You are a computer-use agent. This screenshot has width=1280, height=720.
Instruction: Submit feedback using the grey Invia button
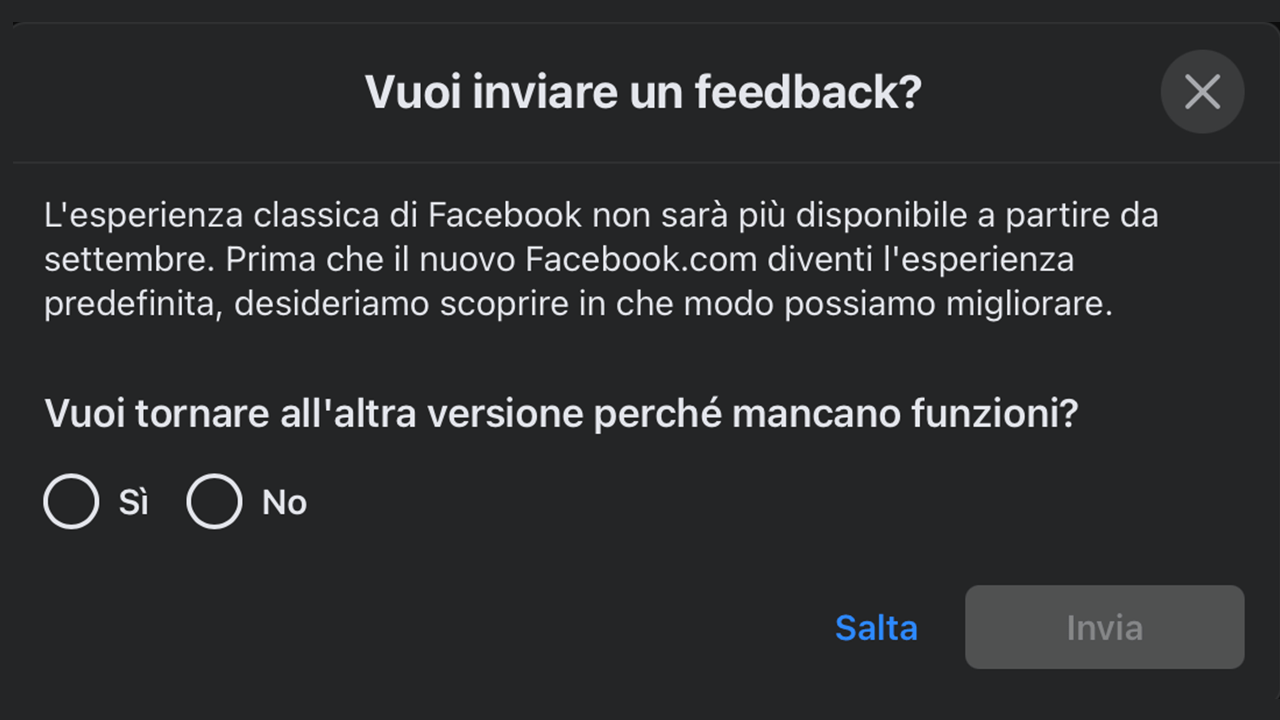point(1104,628)
